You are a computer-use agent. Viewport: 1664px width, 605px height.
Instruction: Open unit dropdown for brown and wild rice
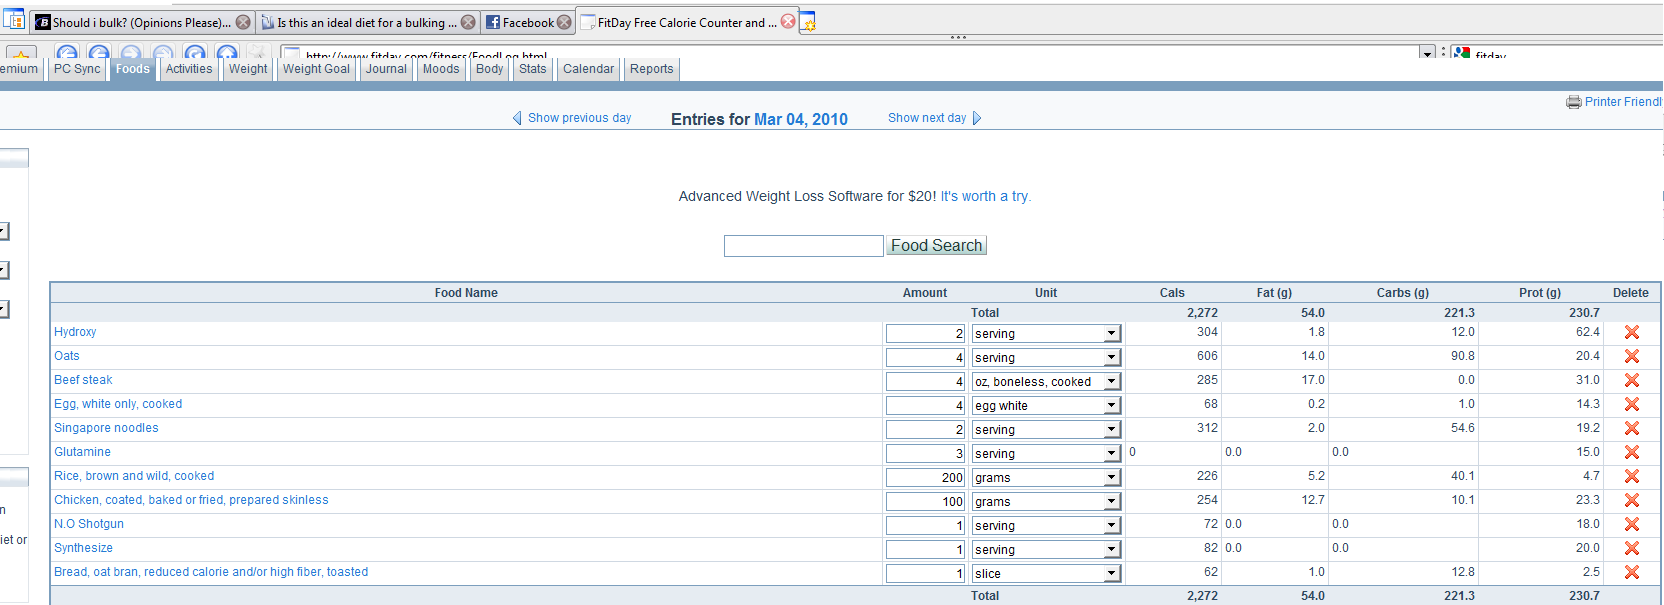click(1111, 478)
